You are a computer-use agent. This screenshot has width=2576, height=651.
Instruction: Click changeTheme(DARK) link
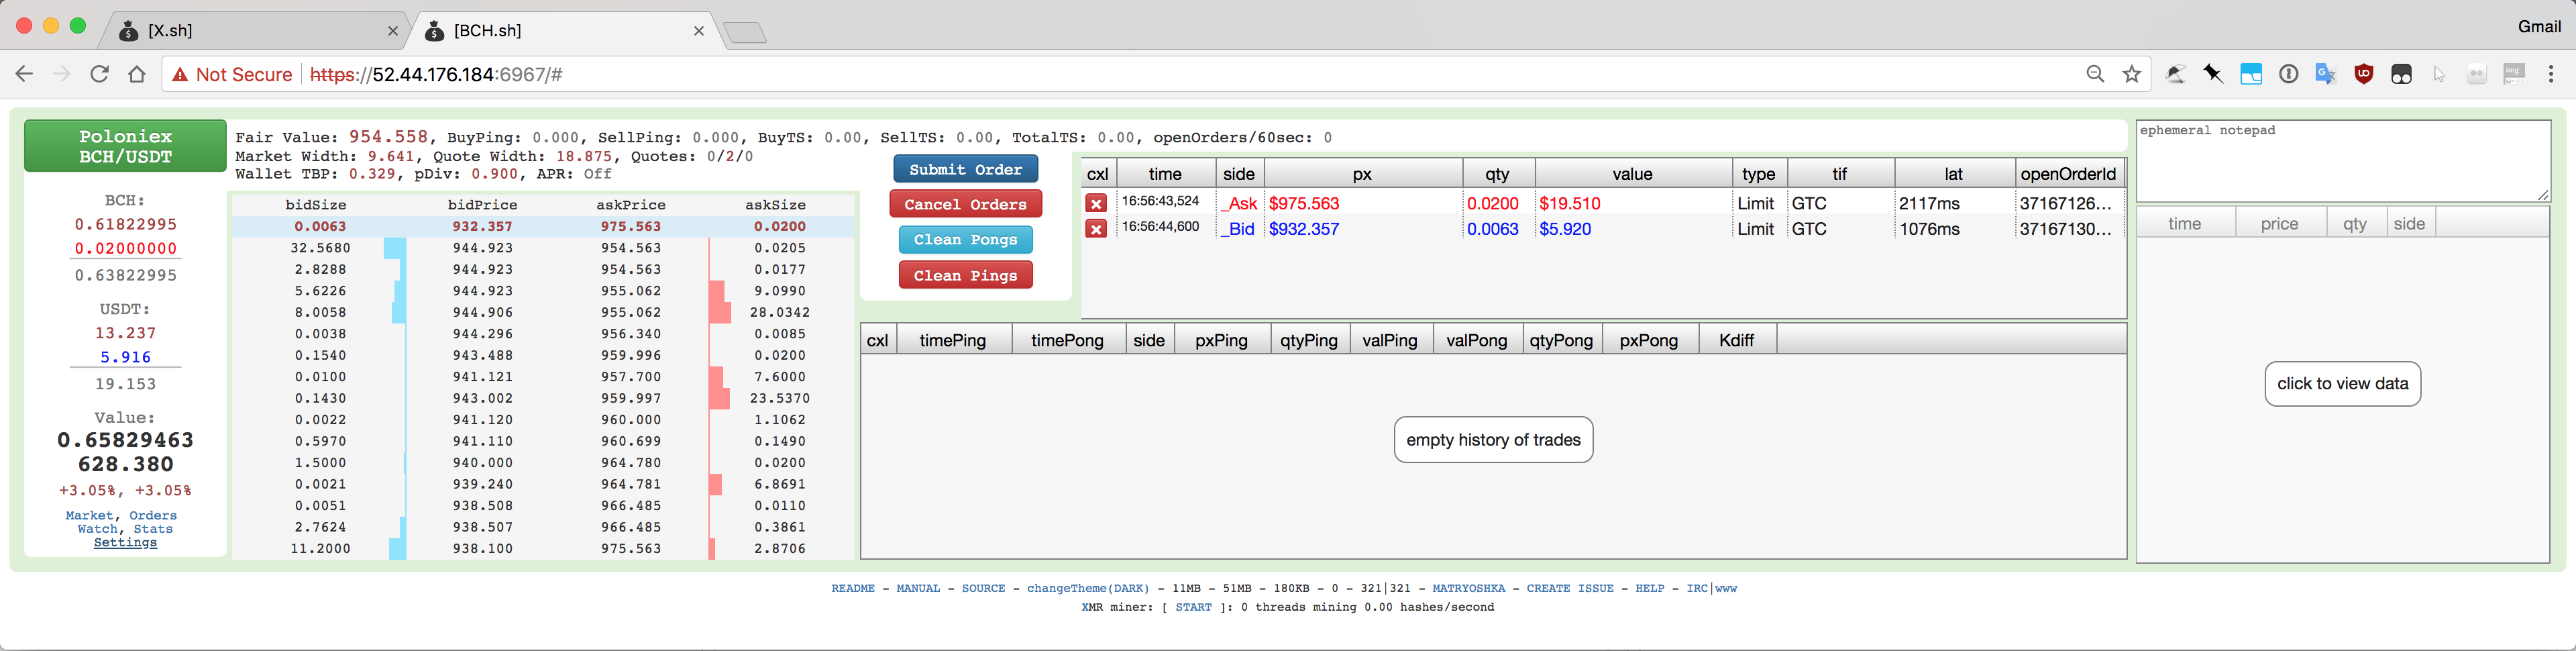point(1088,588)
